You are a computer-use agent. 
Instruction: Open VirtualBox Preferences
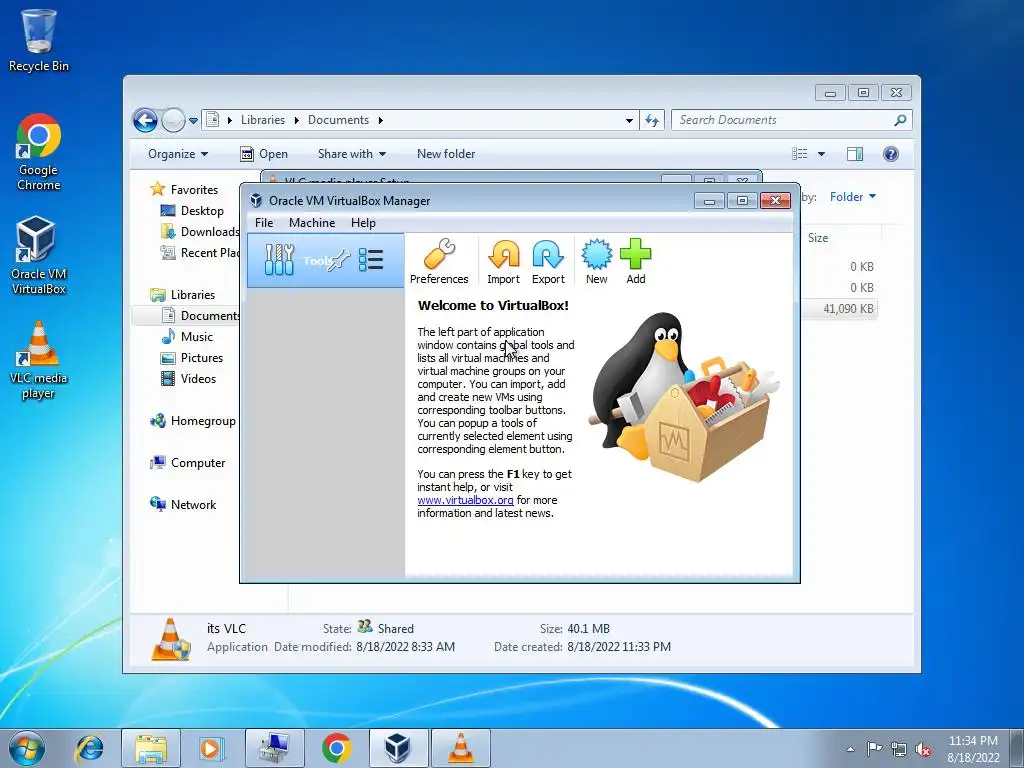(439, 261)
